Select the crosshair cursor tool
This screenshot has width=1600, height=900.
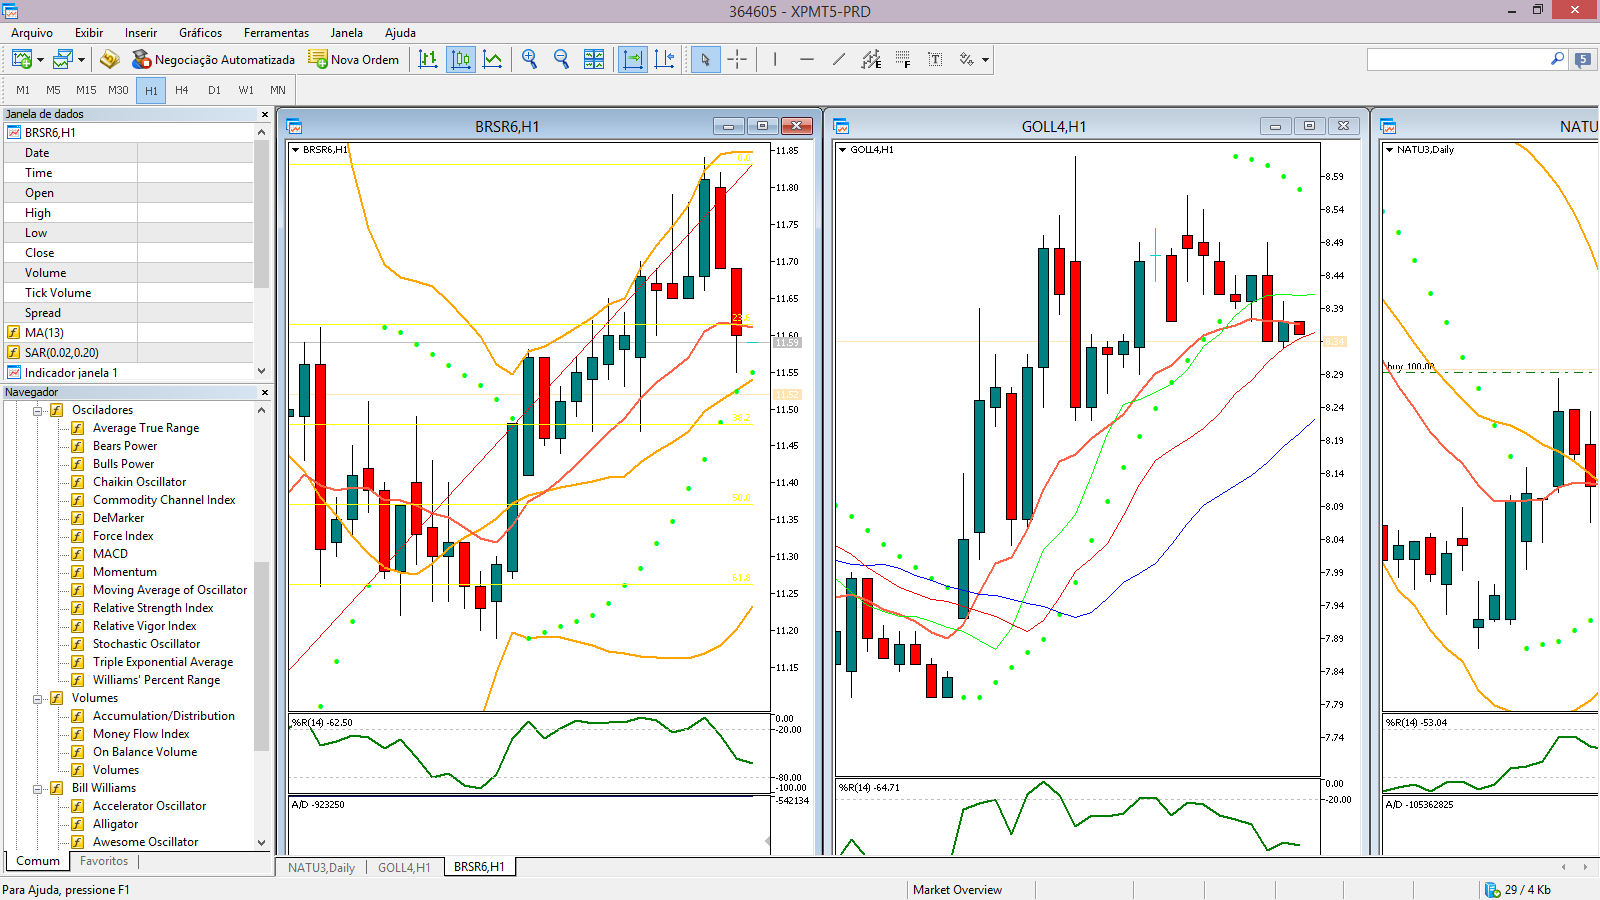[737, 59]
